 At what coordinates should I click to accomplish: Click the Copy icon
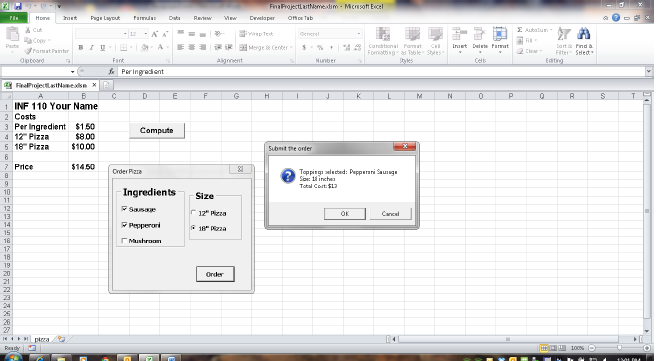point(28,41)
